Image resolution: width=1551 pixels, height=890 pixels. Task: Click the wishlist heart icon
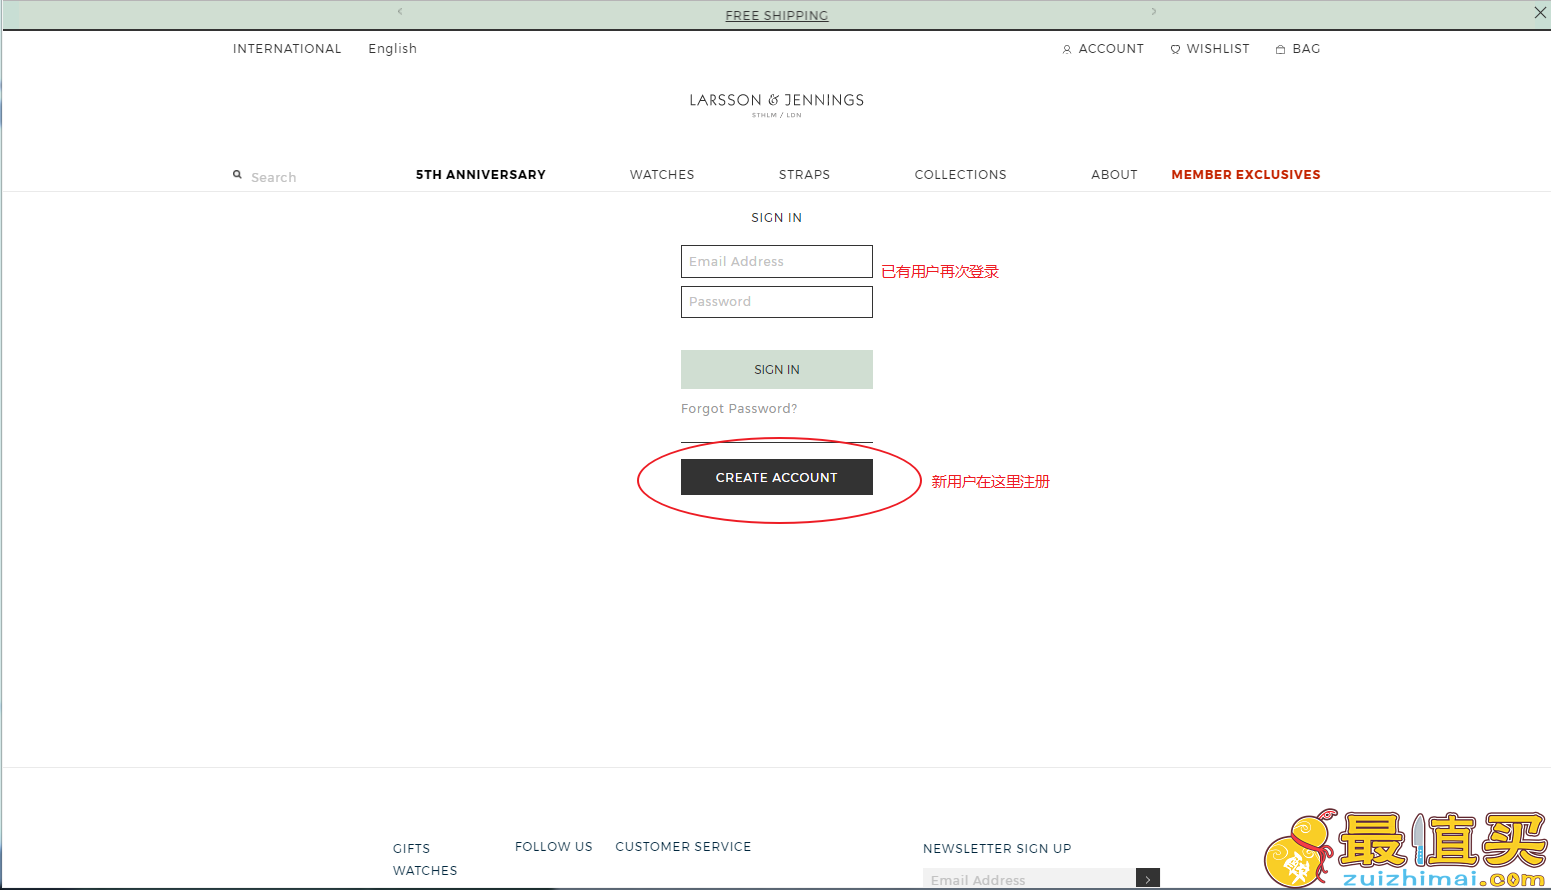point(1175,49)
